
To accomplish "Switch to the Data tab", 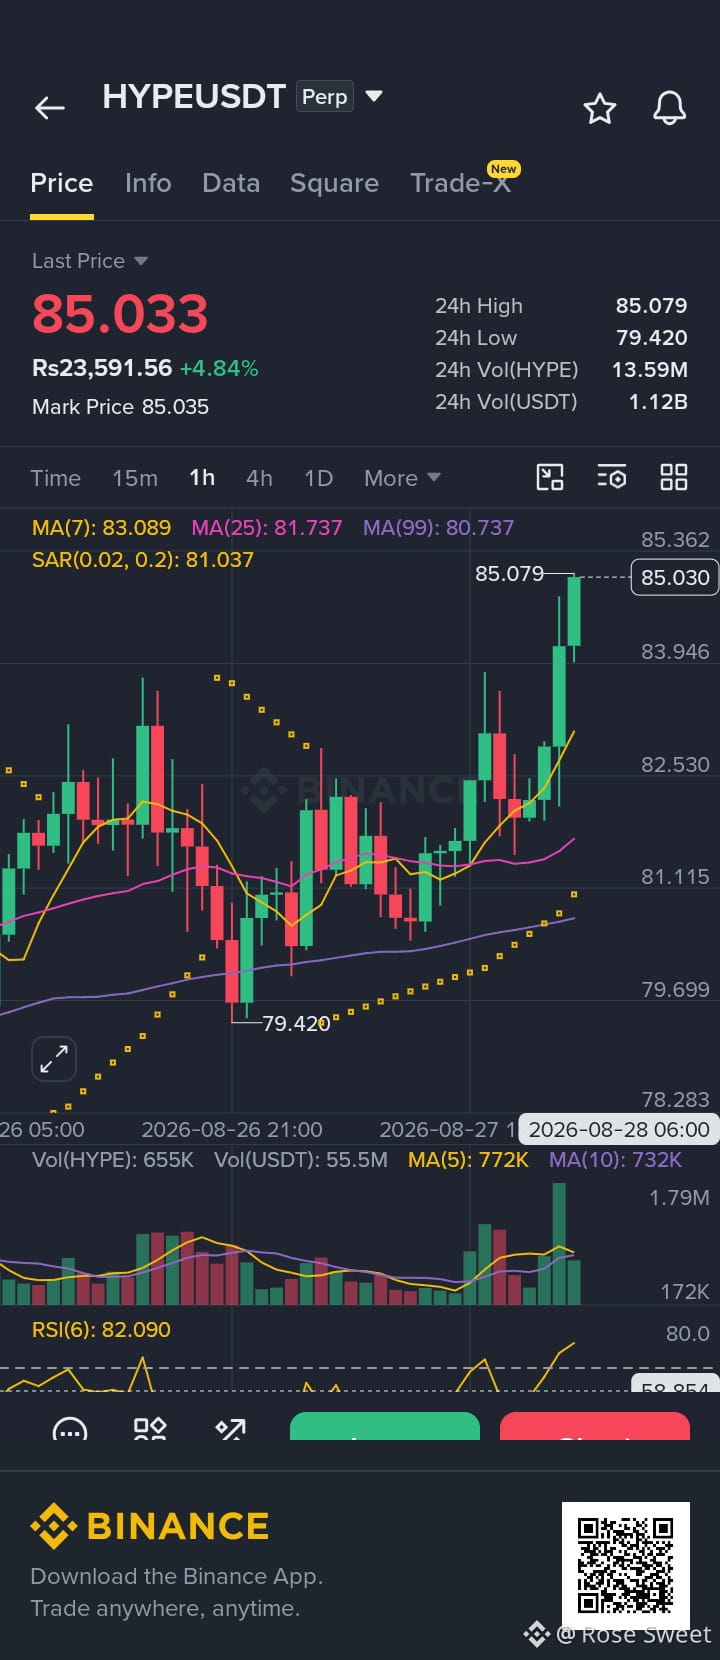I will (x=231, y=183).
